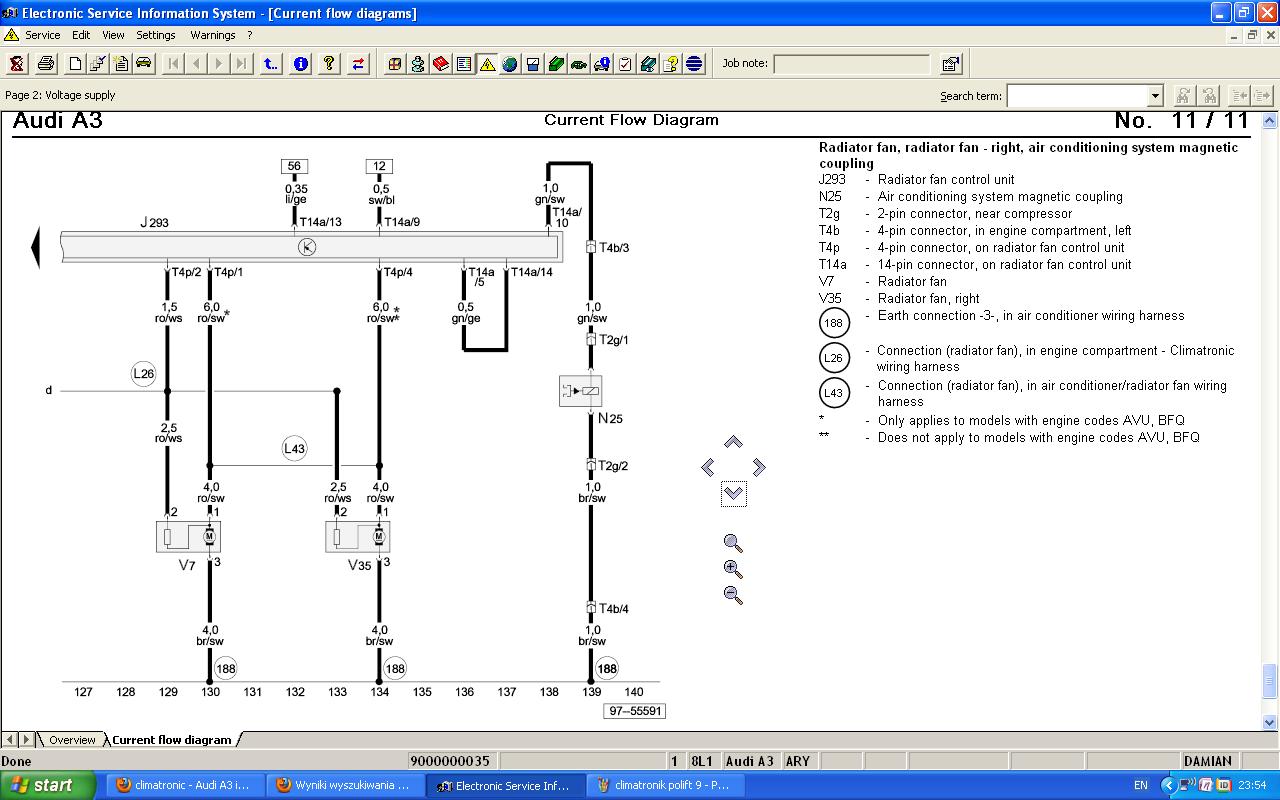Click the blue striped sphere icon
The image size is (1280, 800).
click(x=694, y=64)
